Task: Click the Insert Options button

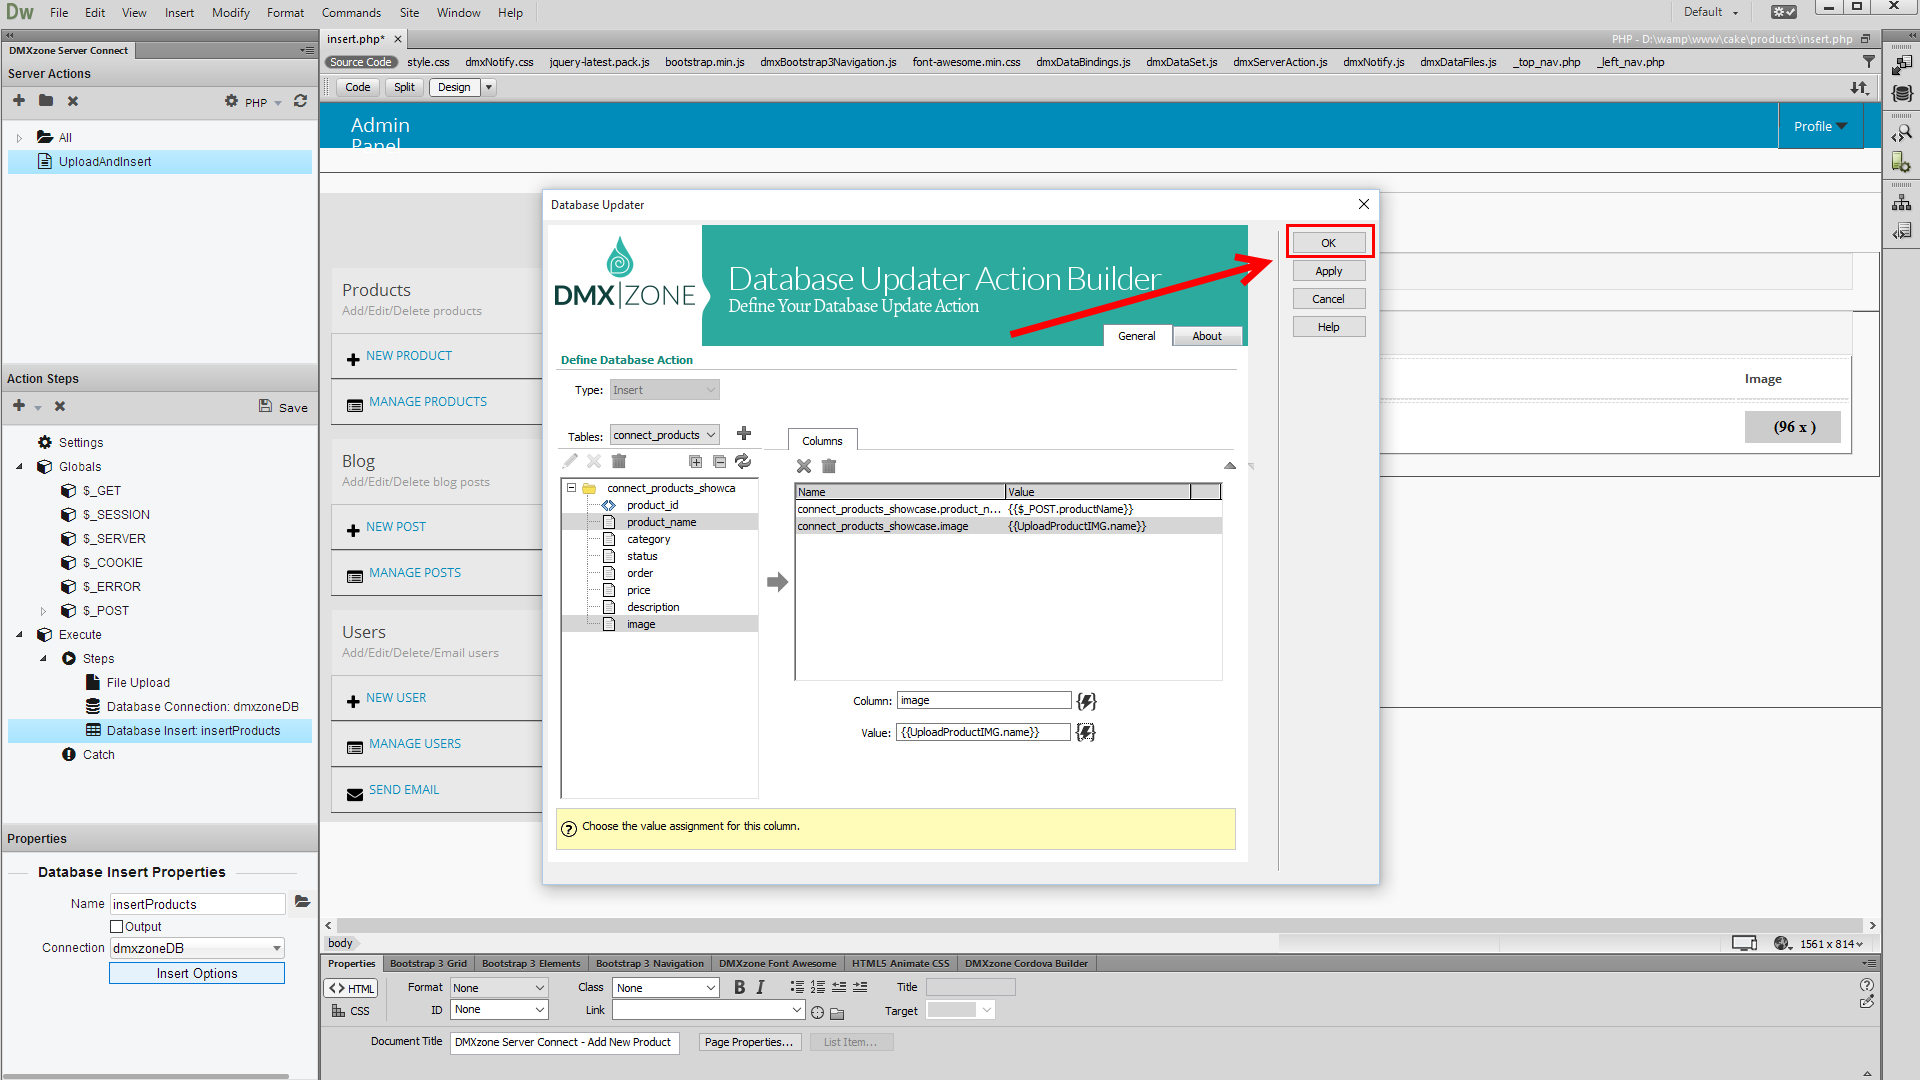Action: [197, 973]
